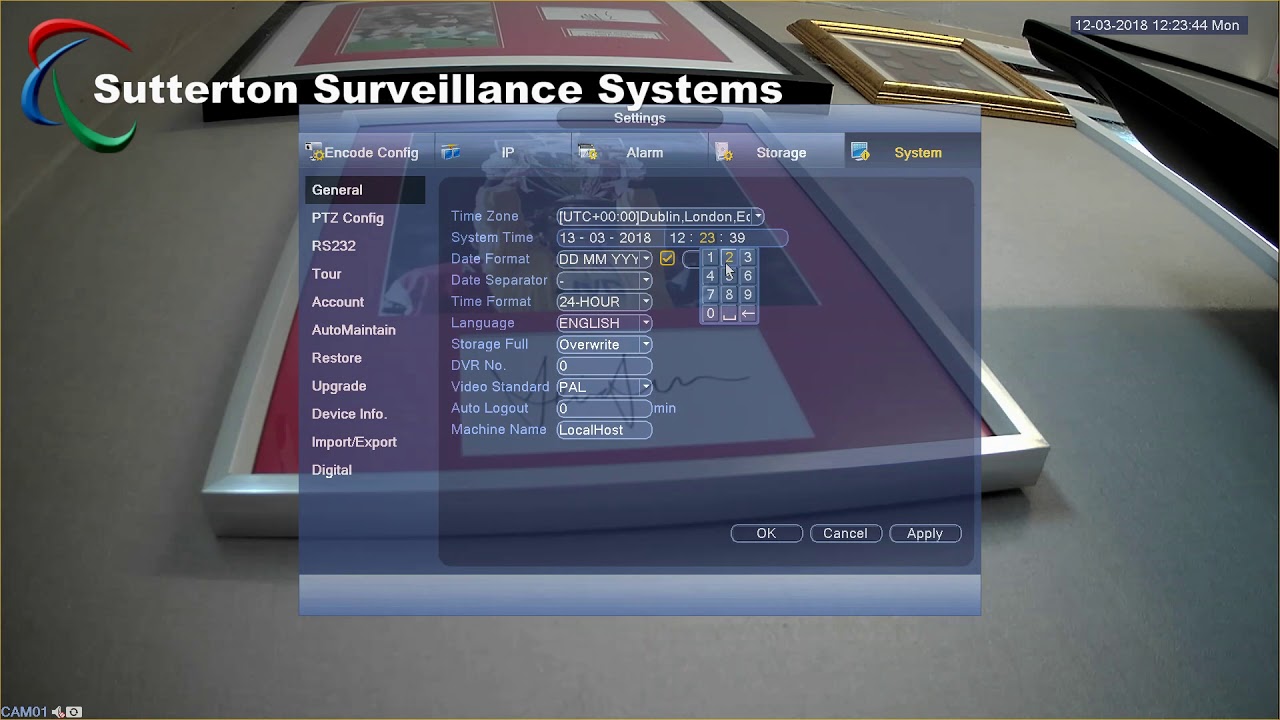
Task: Open Device Info. in sidebar
Action: 348,414
